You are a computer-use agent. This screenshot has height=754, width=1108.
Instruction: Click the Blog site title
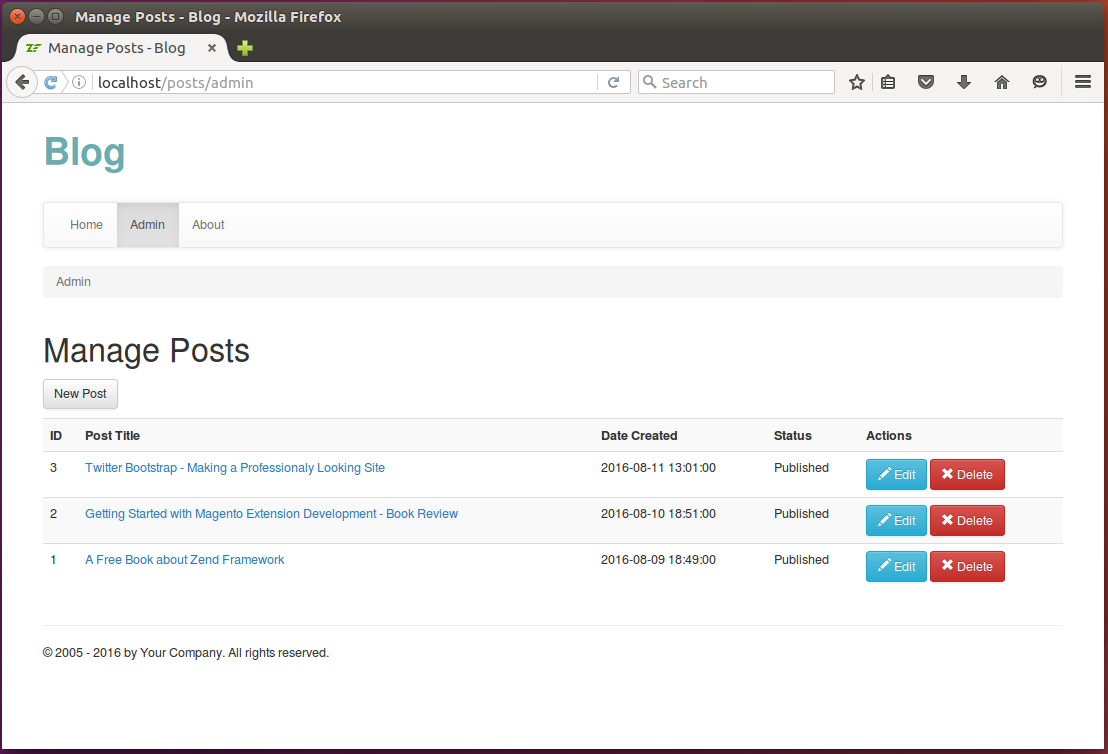point(85,152)
